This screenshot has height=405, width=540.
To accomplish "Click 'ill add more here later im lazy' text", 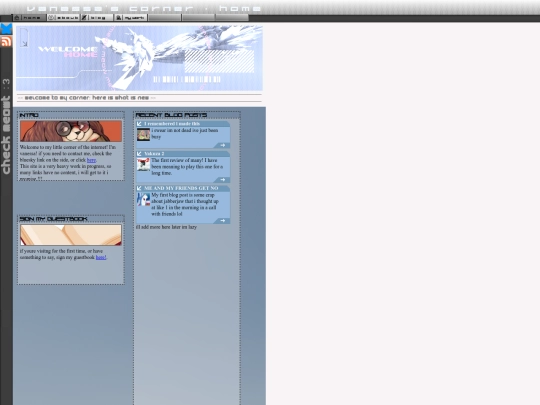I will pos(166,227).
